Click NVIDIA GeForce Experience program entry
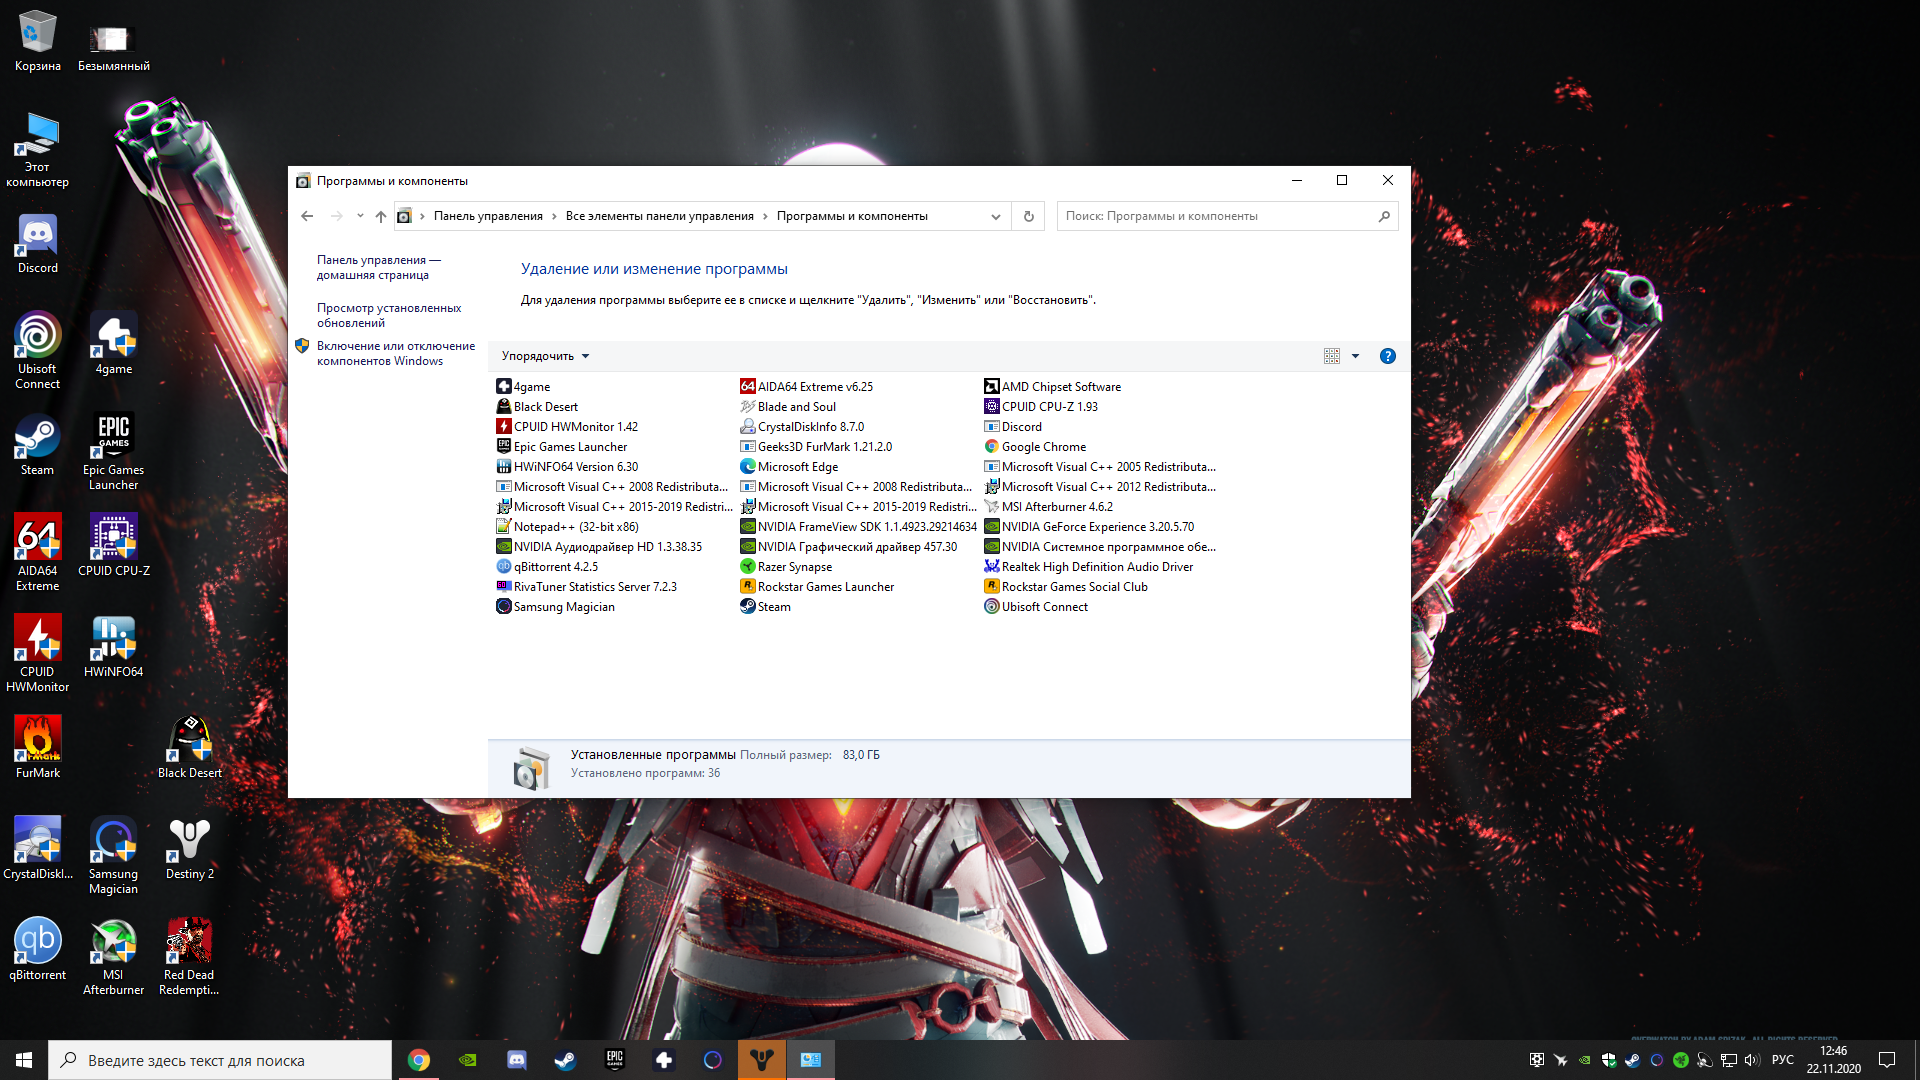1920x1080 pixels. [1097, 526]
